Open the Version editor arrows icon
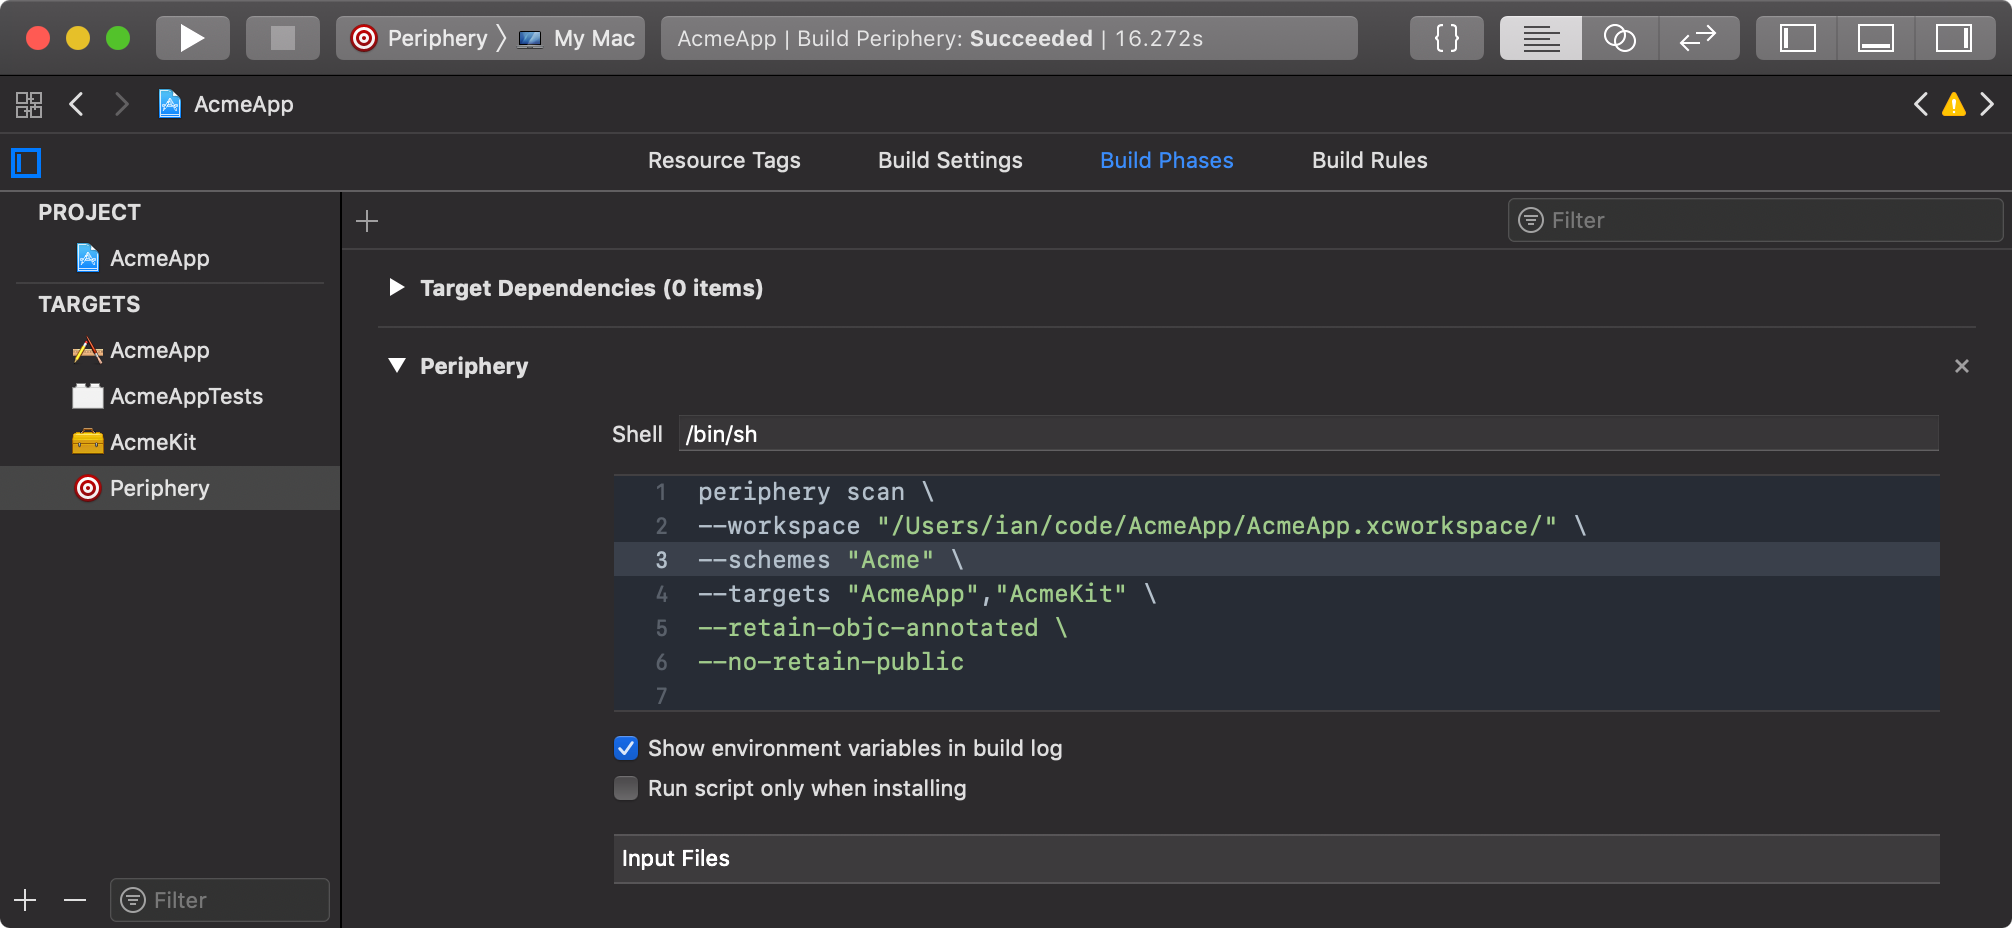2012x928 pixels. [x=1698, y=38]
